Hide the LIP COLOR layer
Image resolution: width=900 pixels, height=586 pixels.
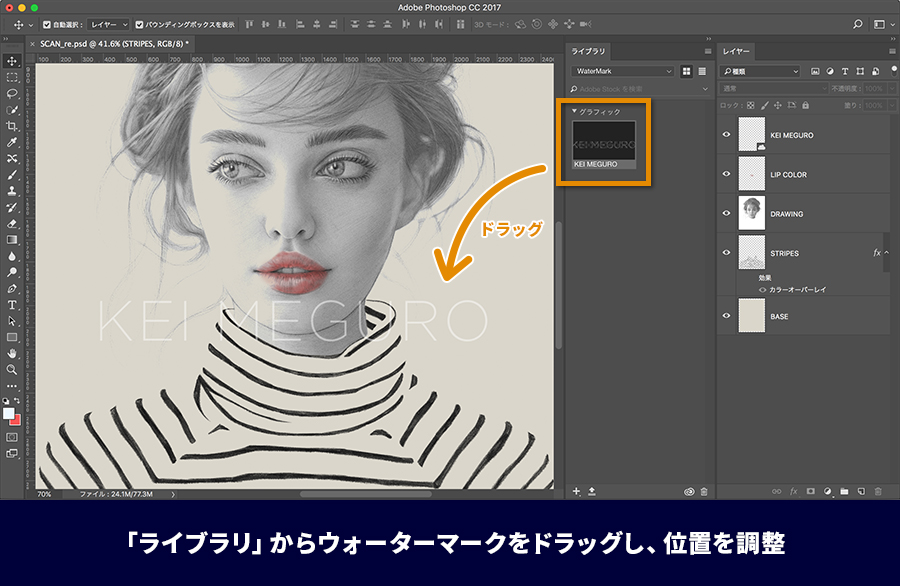(x=726, y=174)
